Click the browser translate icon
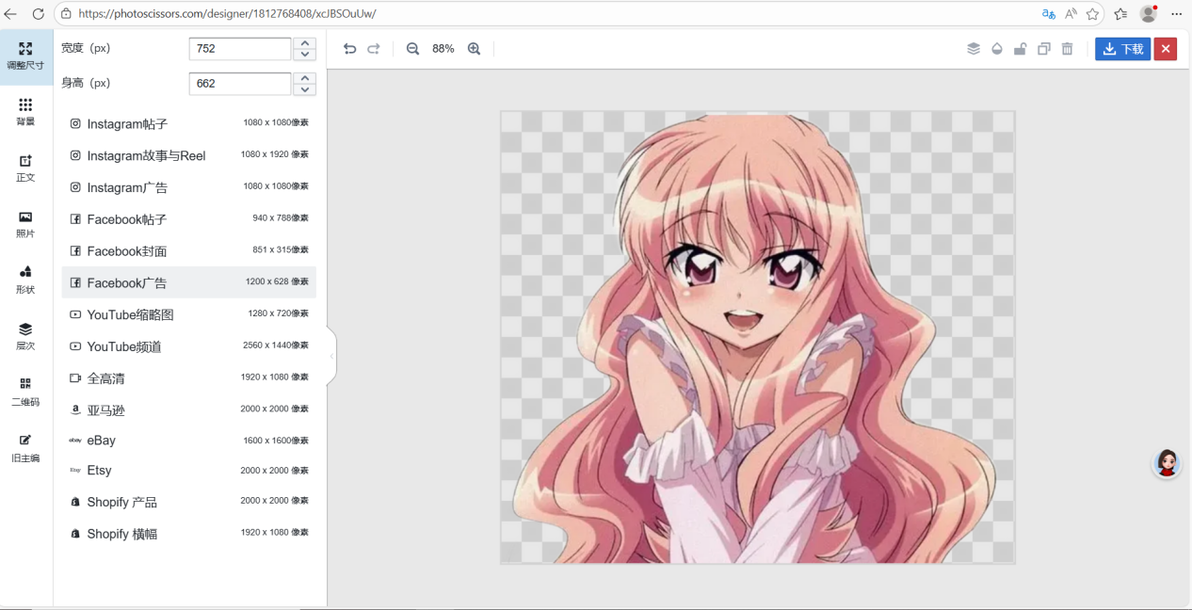The width and height of the screenshot is (1192, 610). click(x=1048, y=14)
